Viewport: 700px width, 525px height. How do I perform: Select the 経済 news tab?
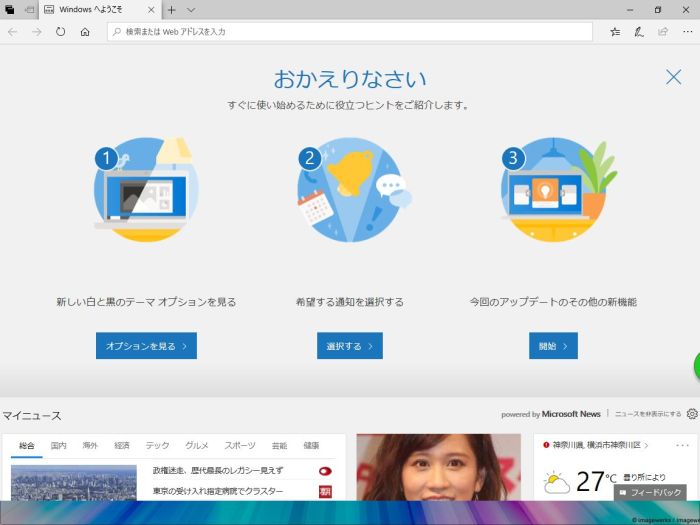pos(122,445)
